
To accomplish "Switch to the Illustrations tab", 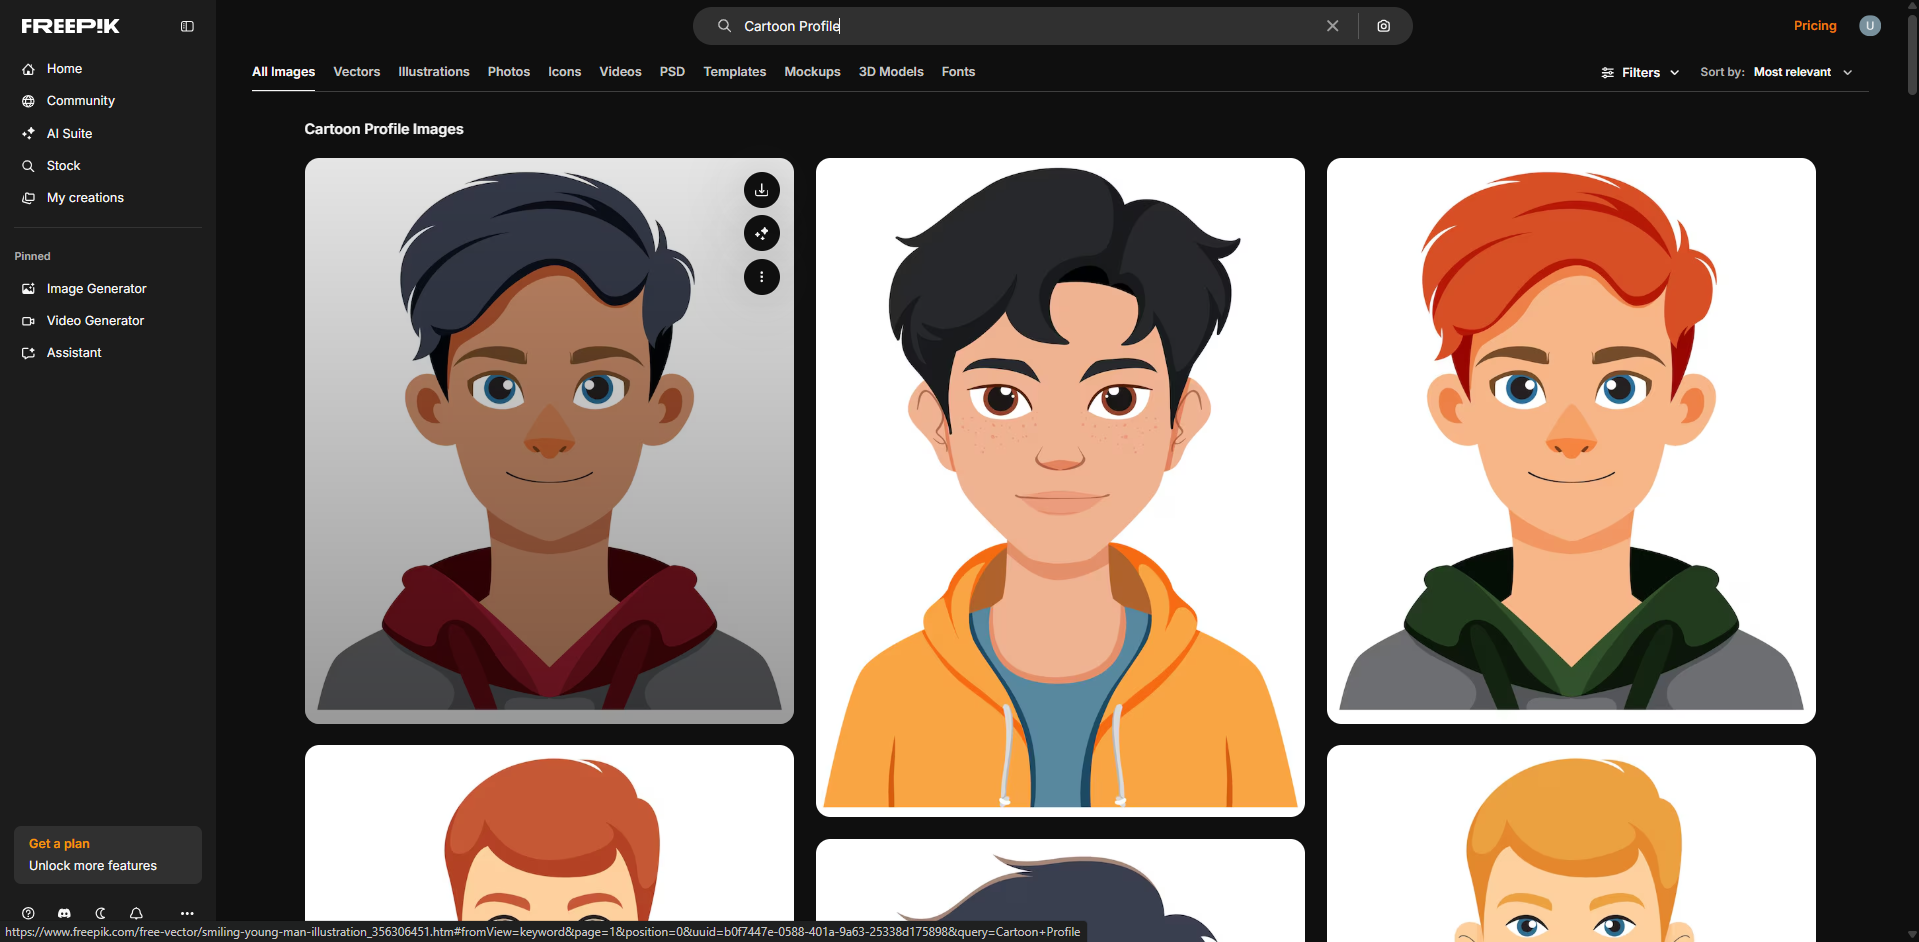I will [434, 72].
